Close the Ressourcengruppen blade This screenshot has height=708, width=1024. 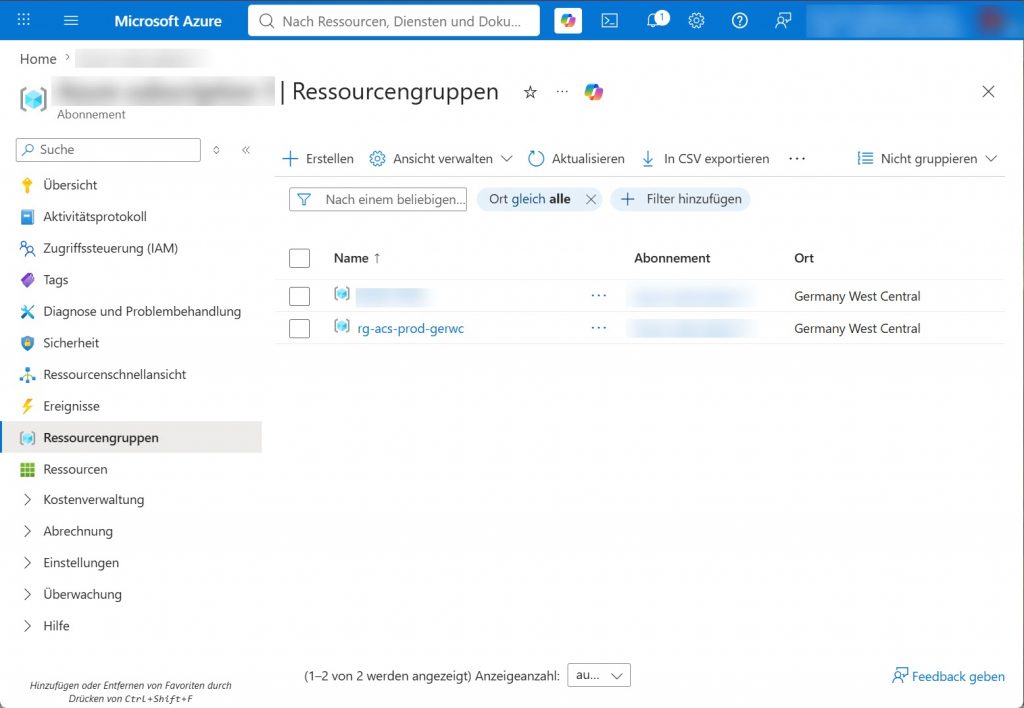click(x=988, y=91)
